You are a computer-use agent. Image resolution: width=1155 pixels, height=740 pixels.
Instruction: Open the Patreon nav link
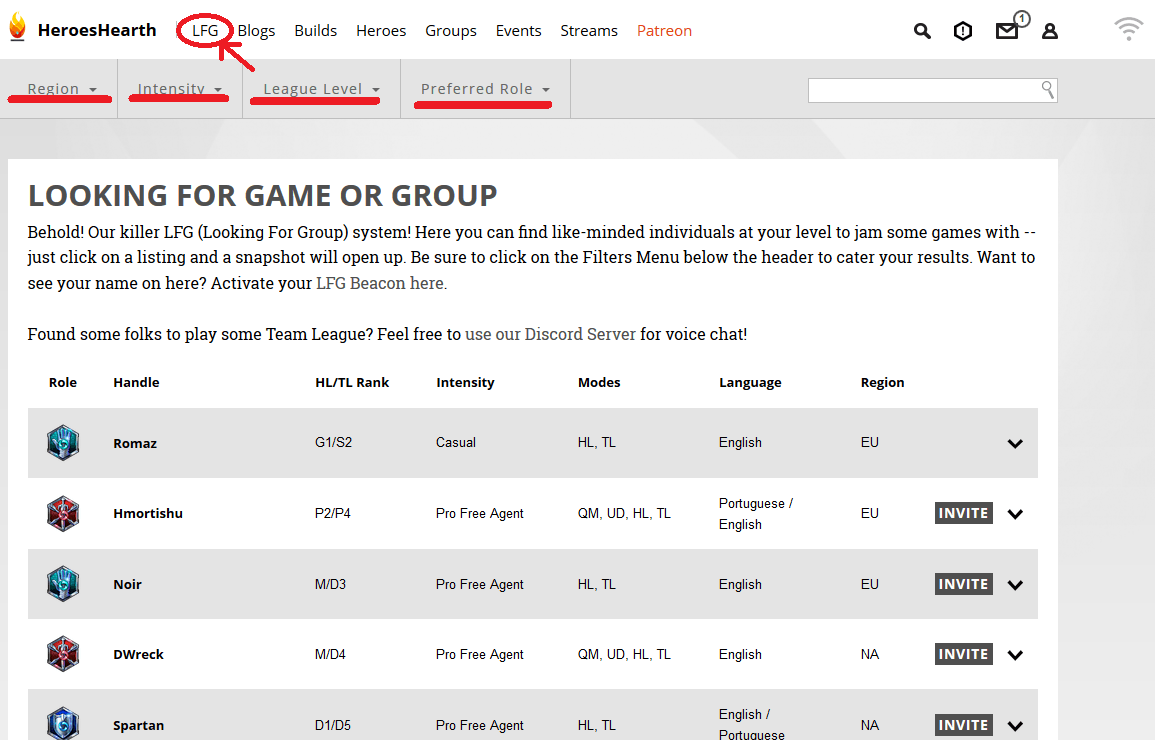pyautogui.click(x=664, y=31)
